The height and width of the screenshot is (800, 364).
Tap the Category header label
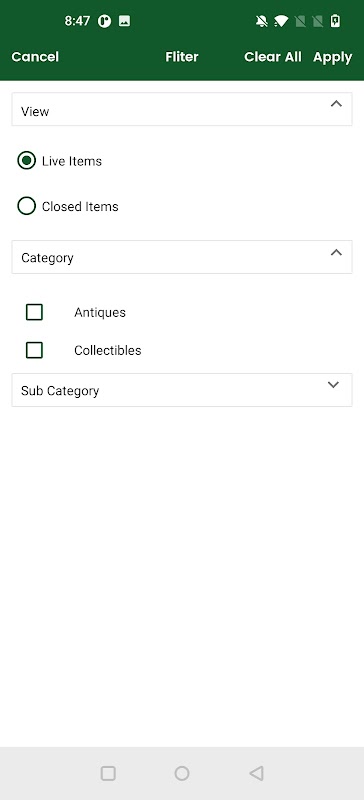coord(47,258)
